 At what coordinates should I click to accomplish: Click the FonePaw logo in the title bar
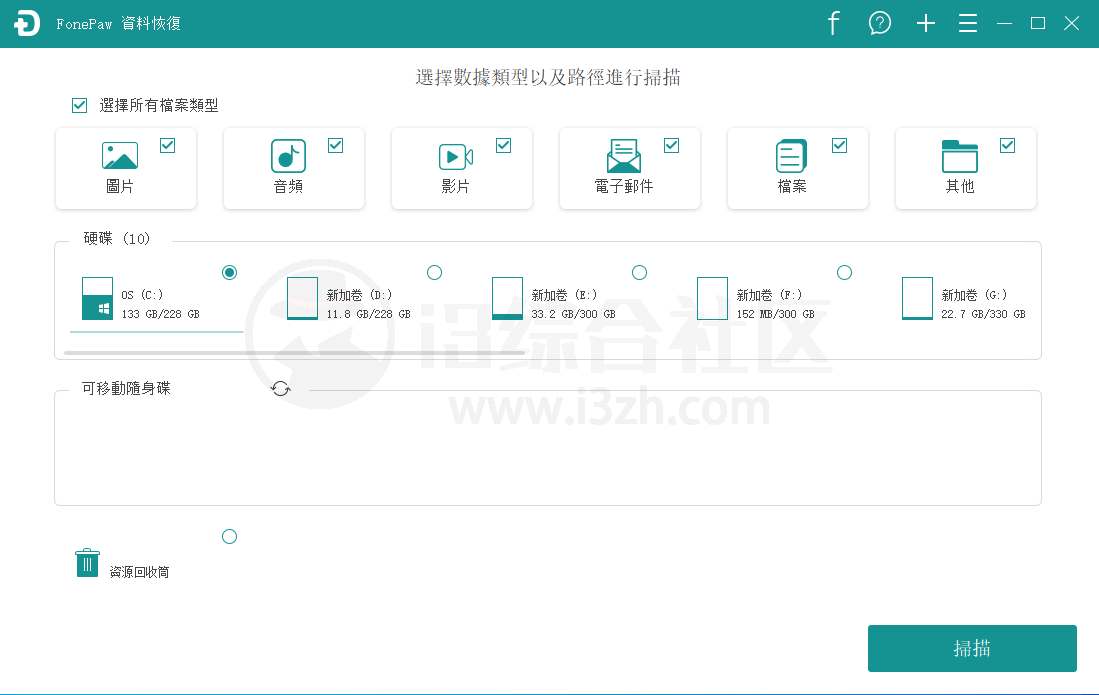tap(27, 22)
